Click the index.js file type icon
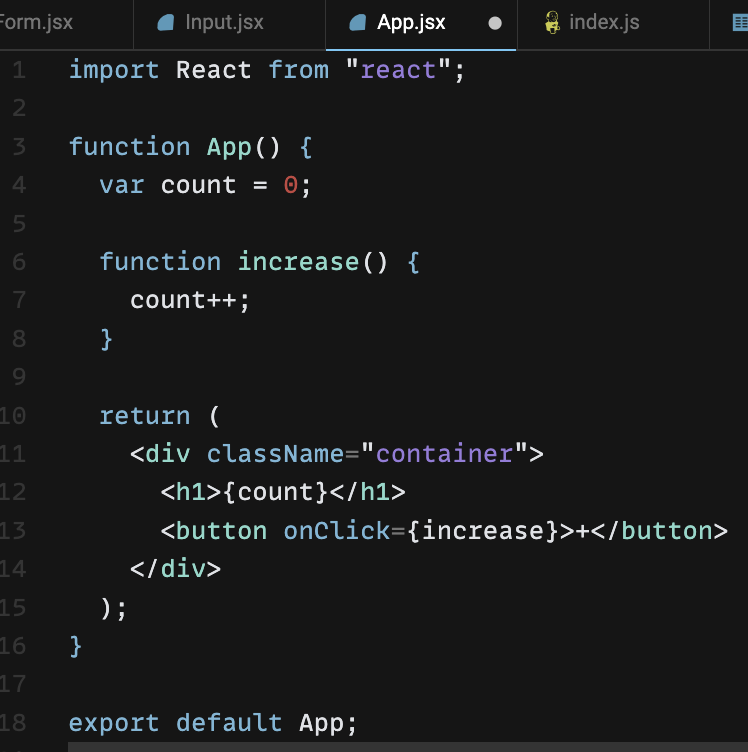 pos(552,23)
